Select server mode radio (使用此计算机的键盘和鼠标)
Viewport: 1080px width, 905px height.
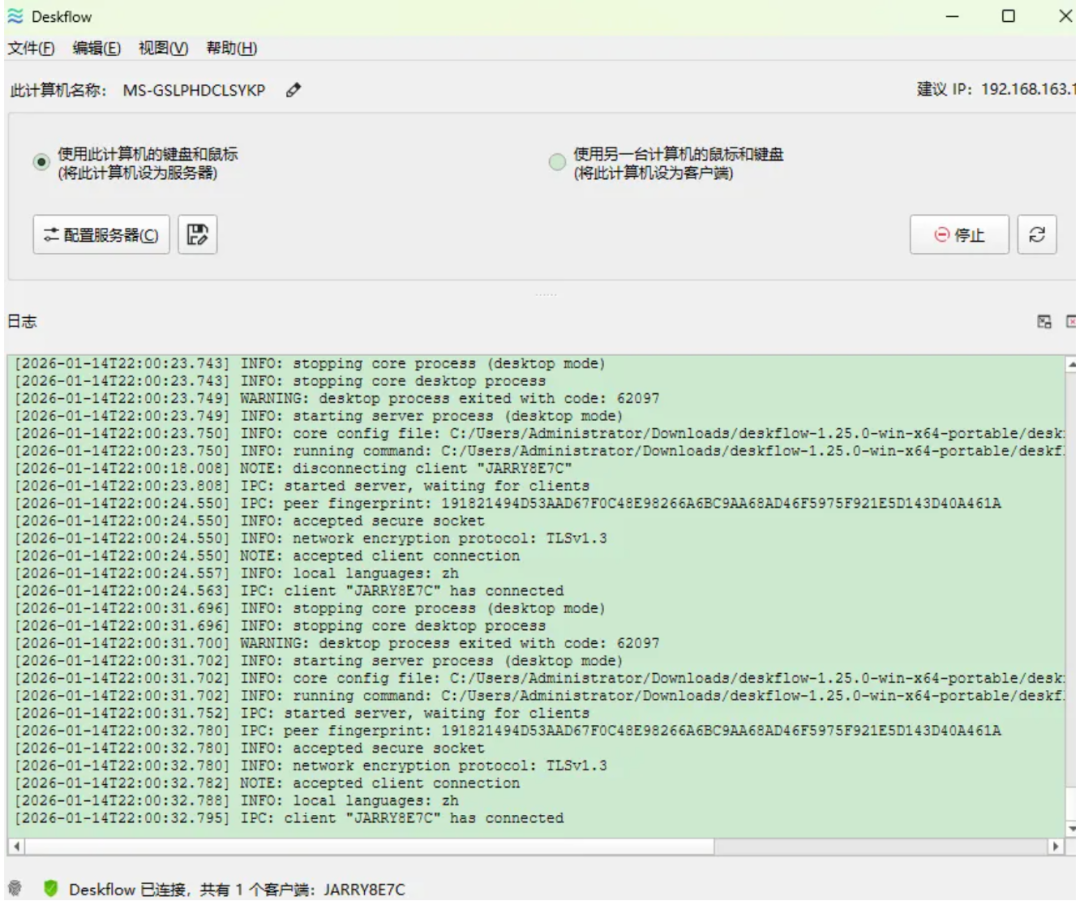41,162
